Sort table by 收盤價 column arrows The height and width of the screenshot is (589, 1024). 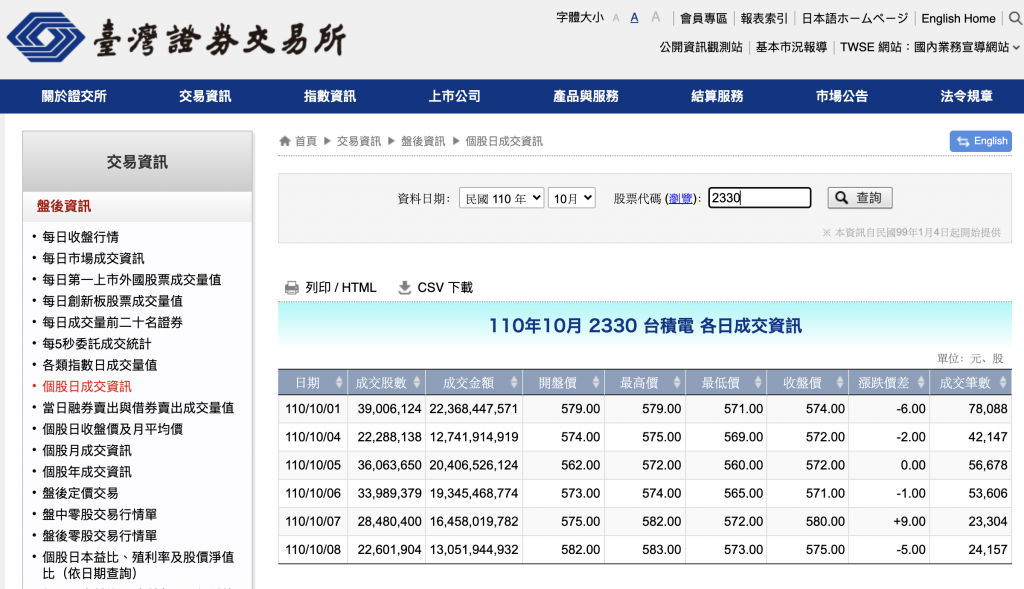tap(840, 382)
